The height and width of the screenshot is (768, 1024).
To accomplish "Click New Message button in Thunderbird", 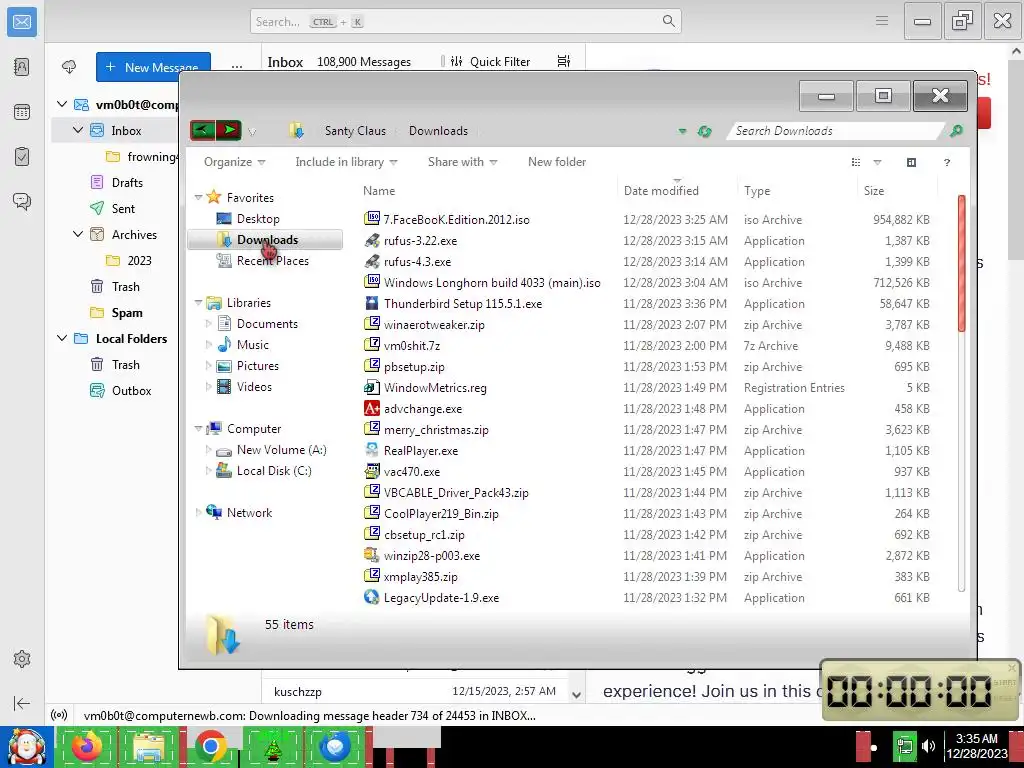I will coord(153,67).
